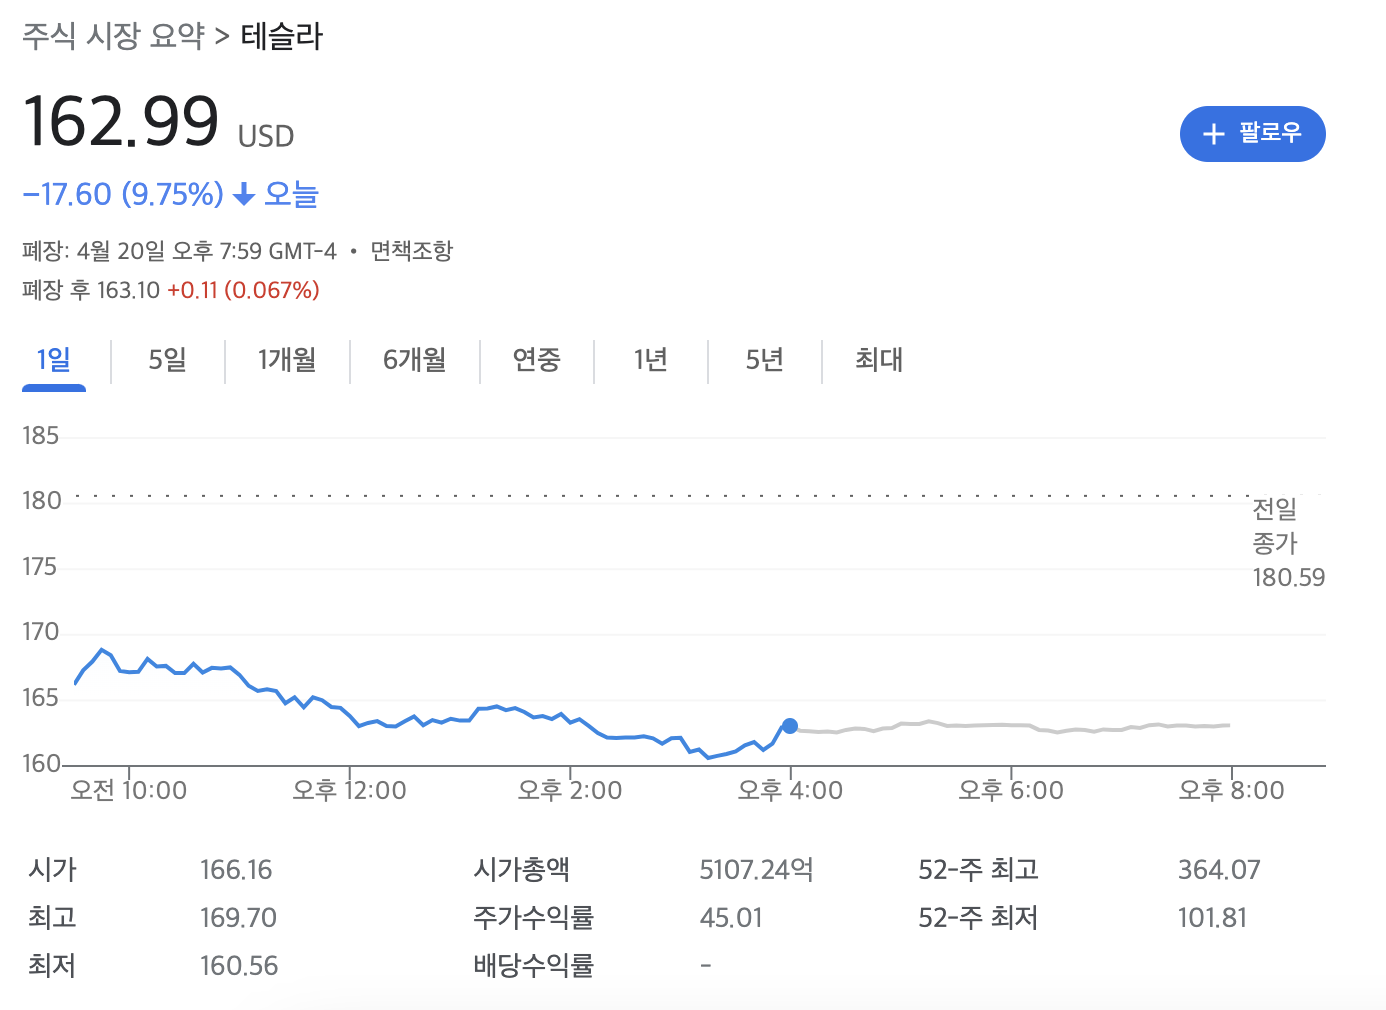Click the 배당수익률 label
The height and width of the screenshot is (1010, 1386).
point(533,966)
